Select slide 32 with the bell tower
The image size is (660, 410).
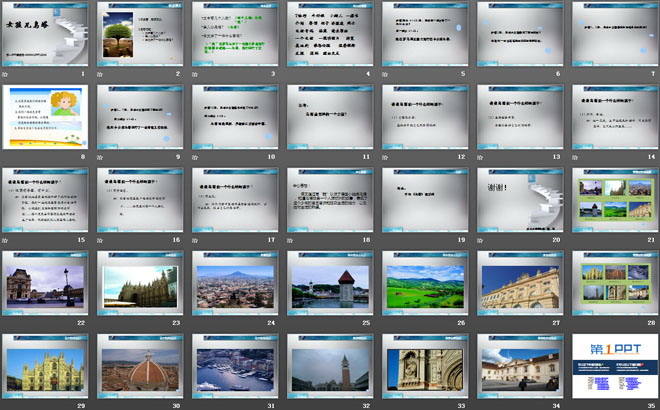pyautogui.click(x=330, y=365)
